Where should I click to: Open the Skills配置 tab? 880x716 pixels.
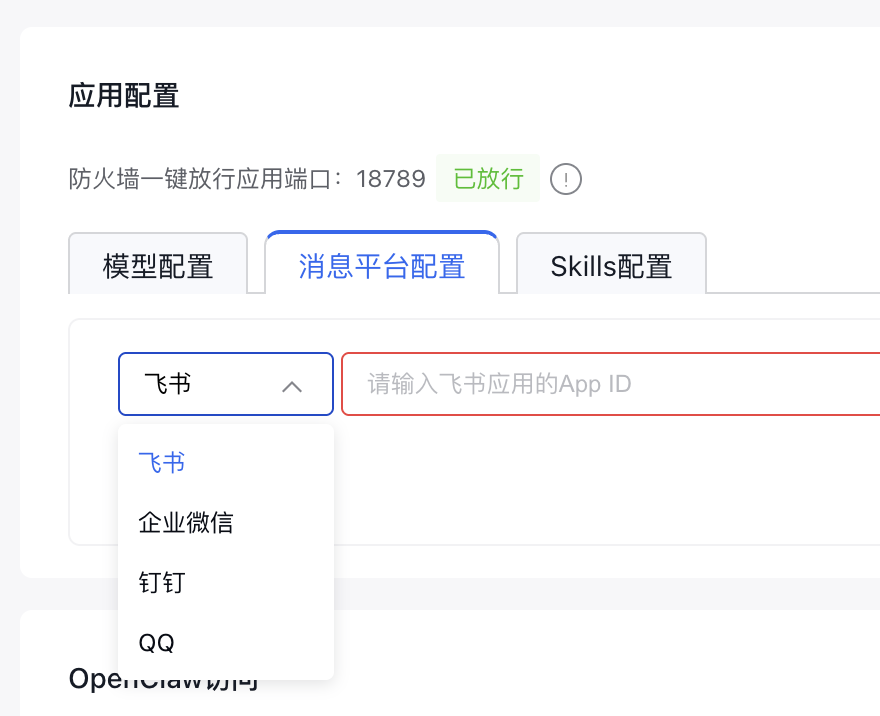[611, 266]
